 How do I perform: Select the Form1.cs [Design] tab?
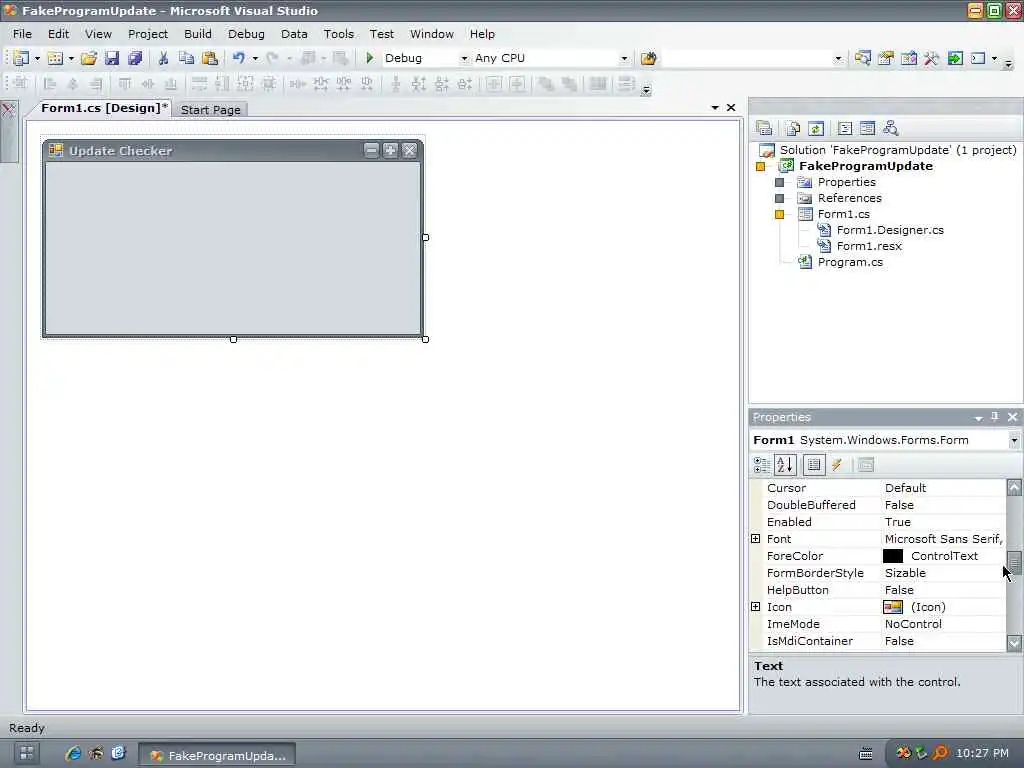(104, 108)
